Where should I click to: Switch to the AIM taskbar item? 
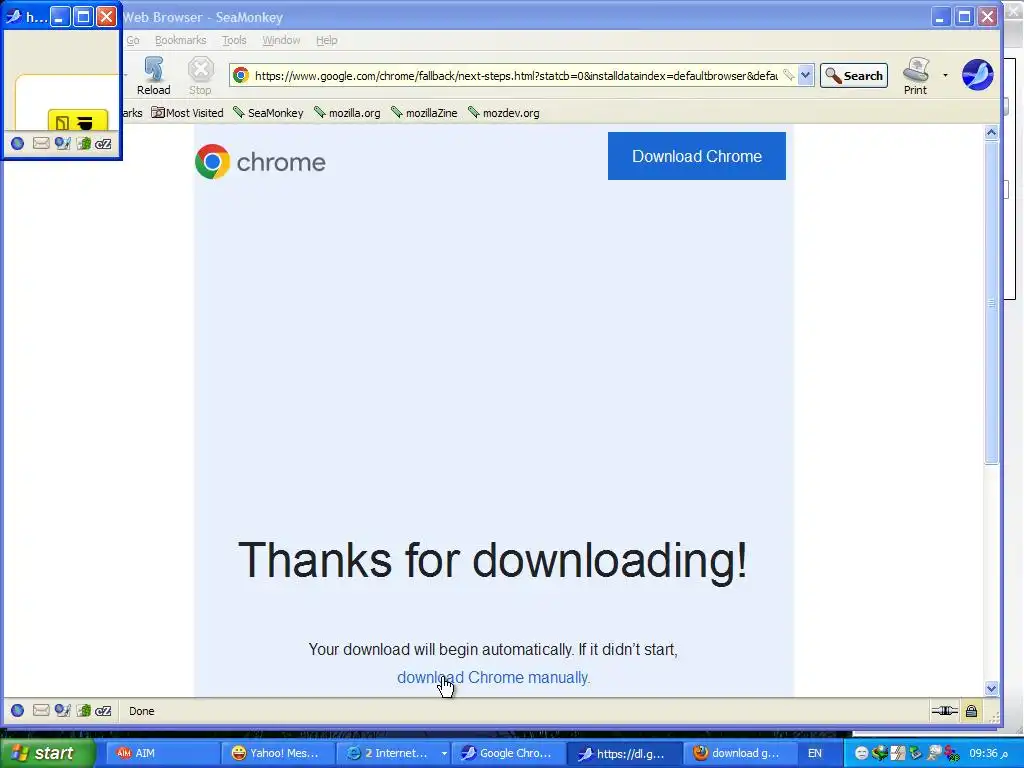(x=165, y=753)
